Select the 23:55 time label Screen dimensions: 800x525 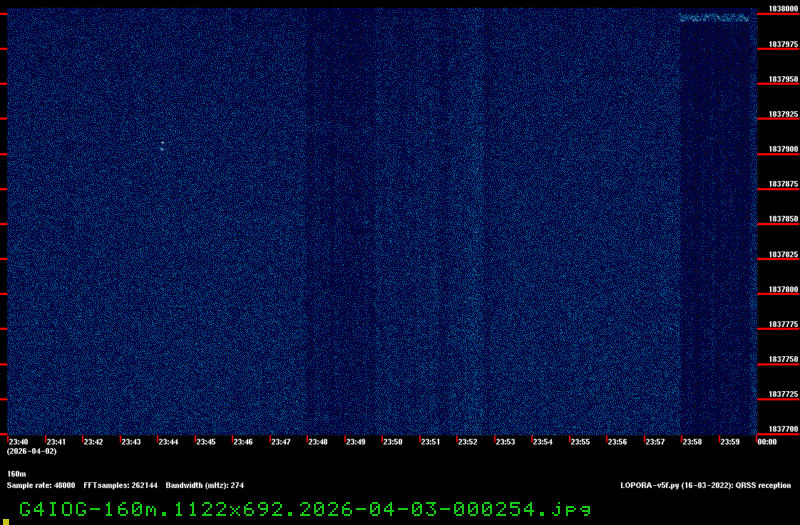580,442
